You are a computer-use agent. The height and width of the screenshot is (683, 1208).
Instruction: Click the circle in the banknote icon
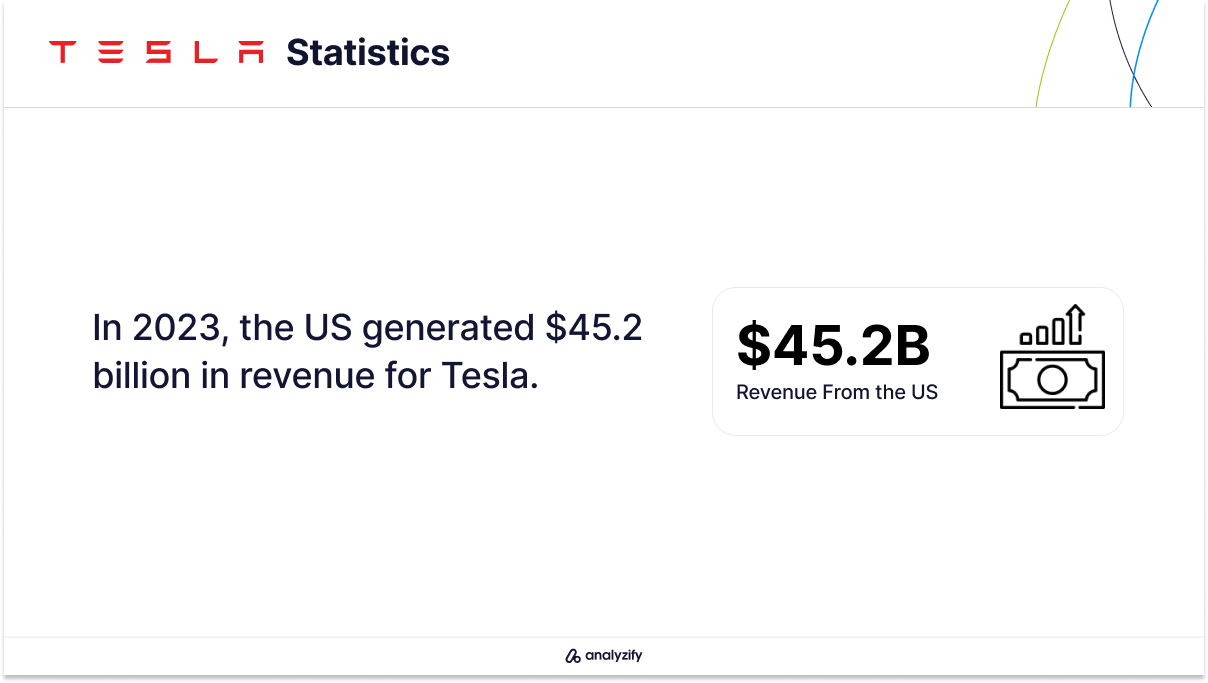pos(1052,379)
